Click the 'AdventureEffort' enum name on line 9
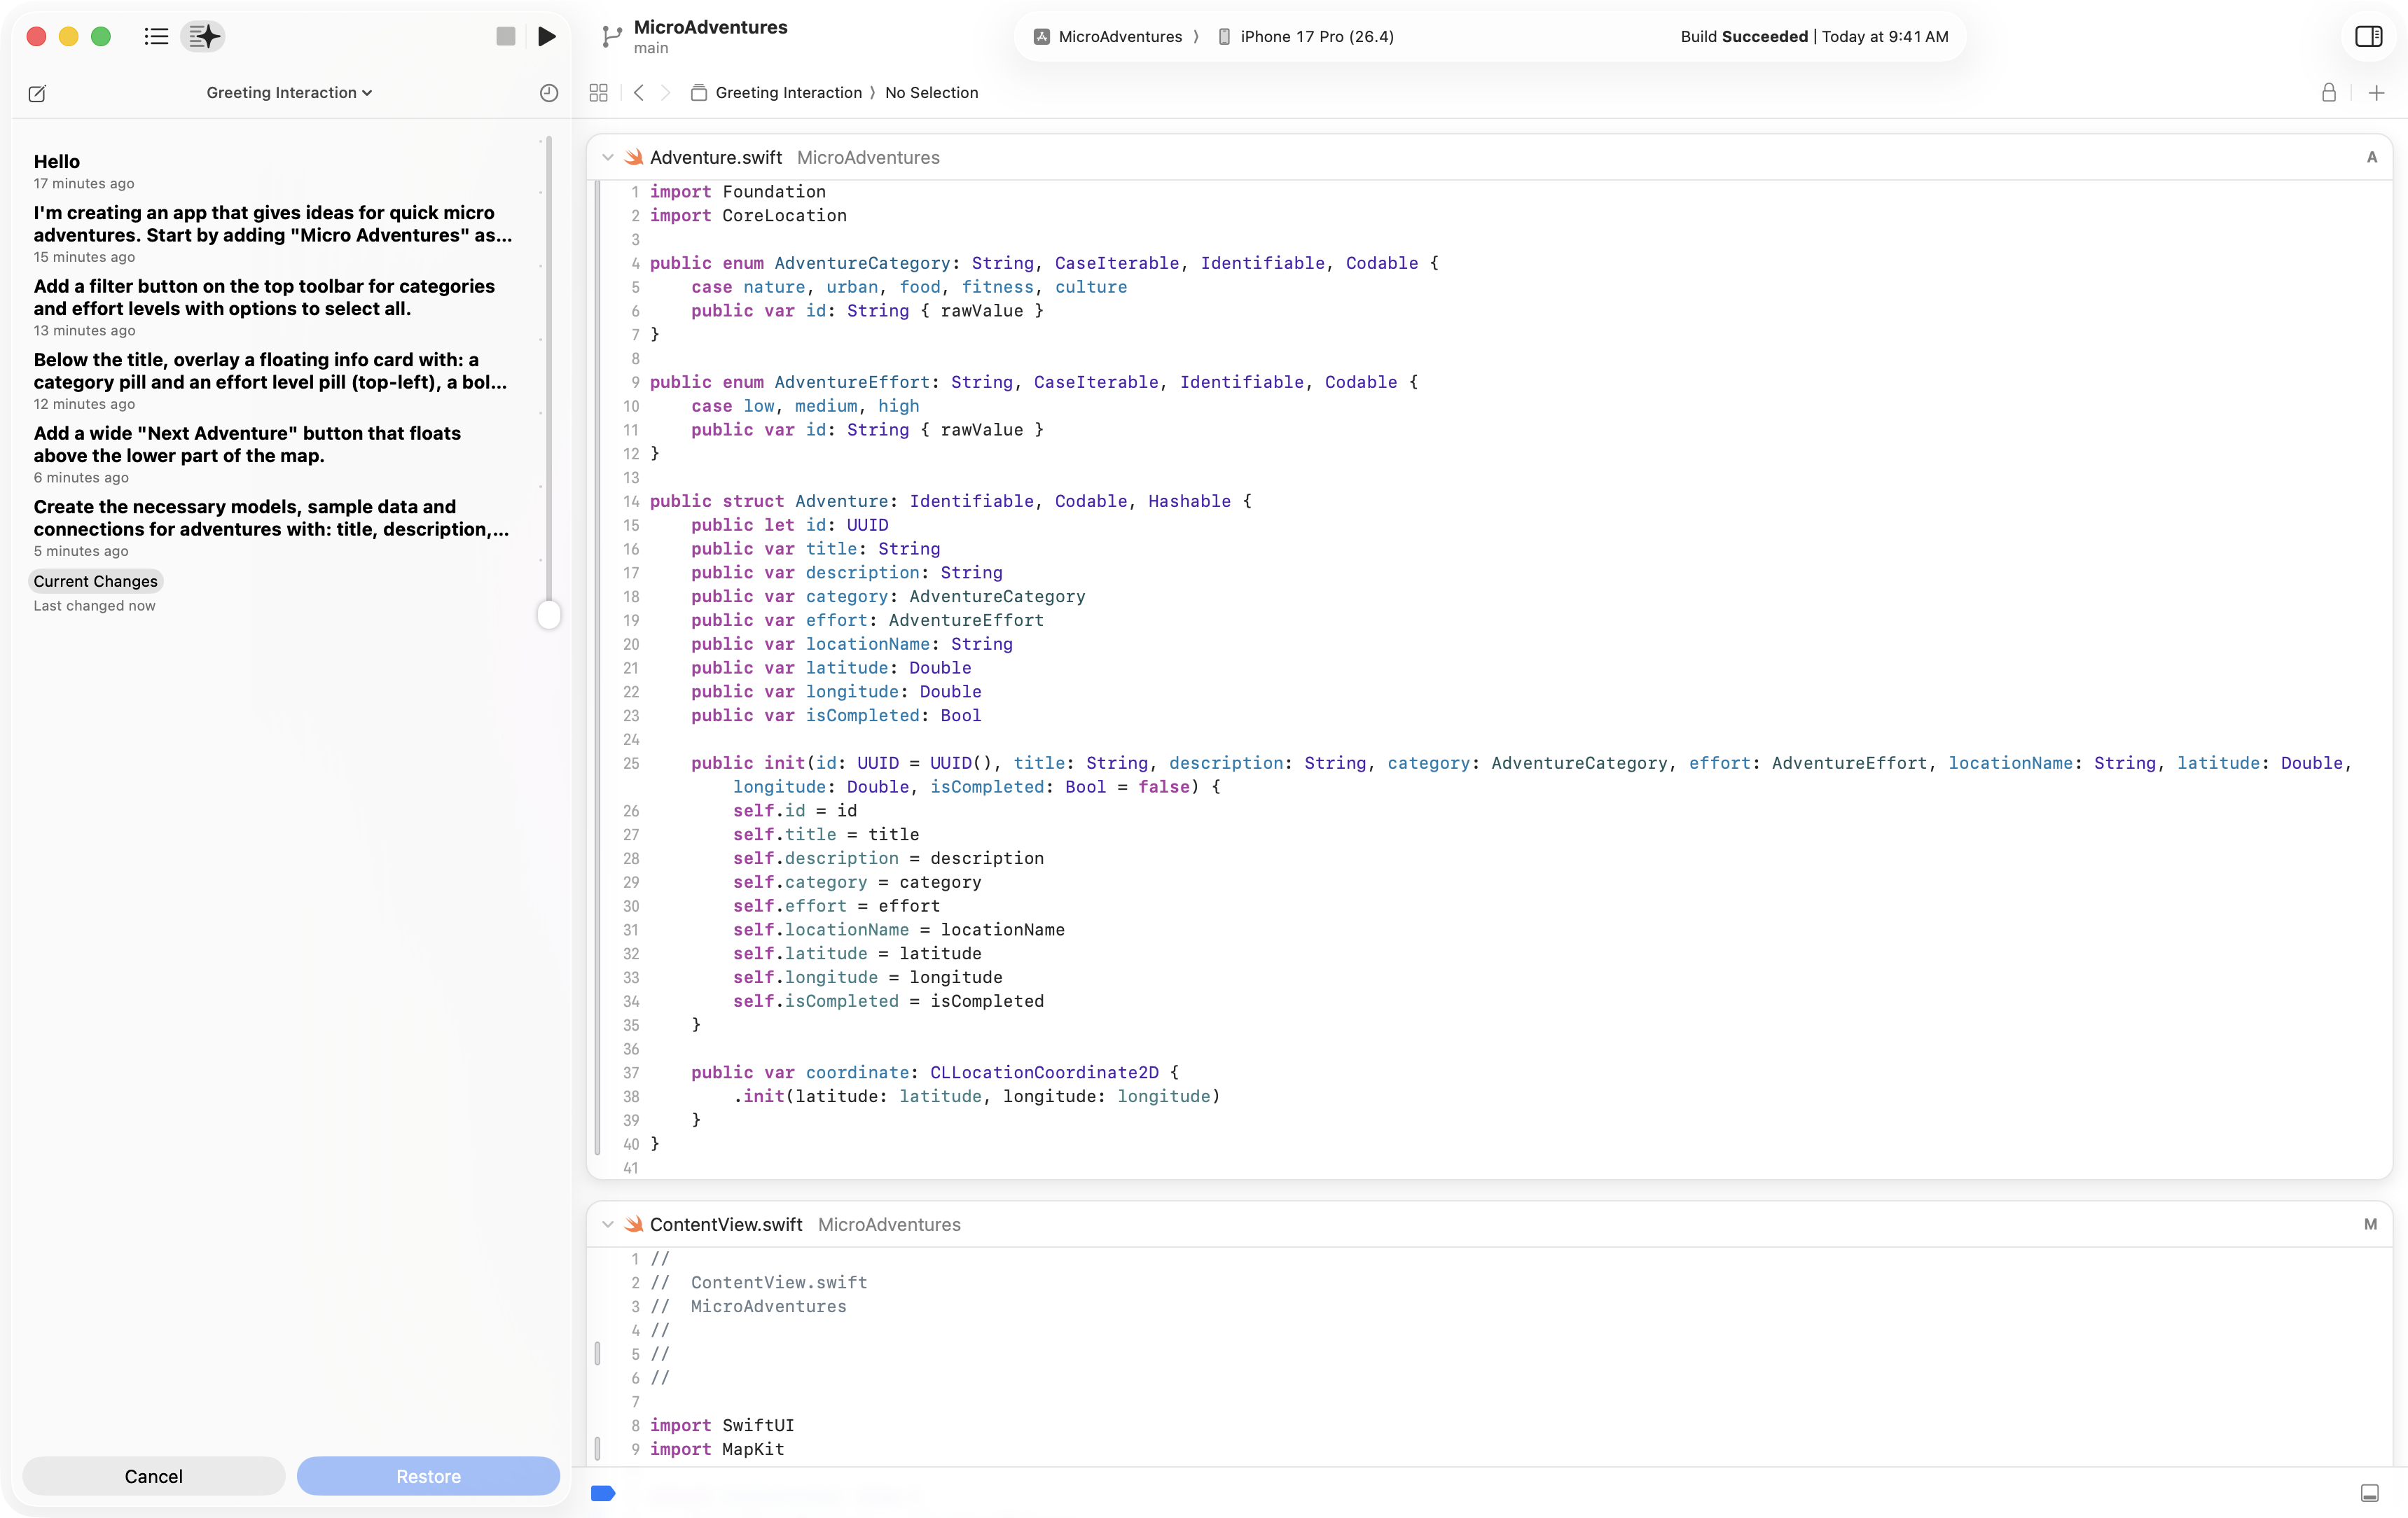2408x1518 pixels. (x=852, y=383)
